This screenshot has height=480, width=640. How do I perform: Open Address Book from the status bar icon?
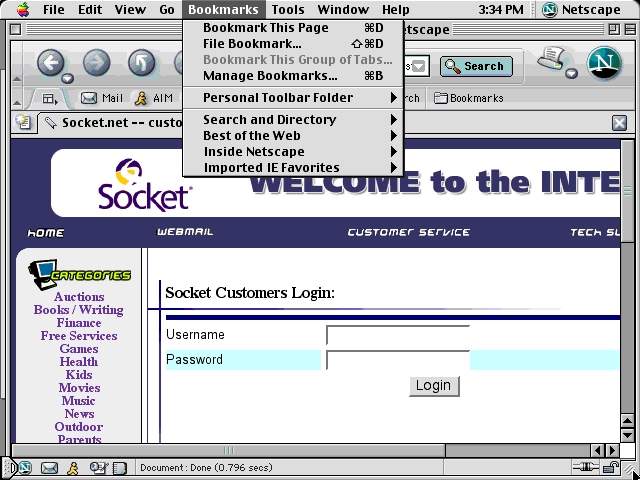click(120, 468)
